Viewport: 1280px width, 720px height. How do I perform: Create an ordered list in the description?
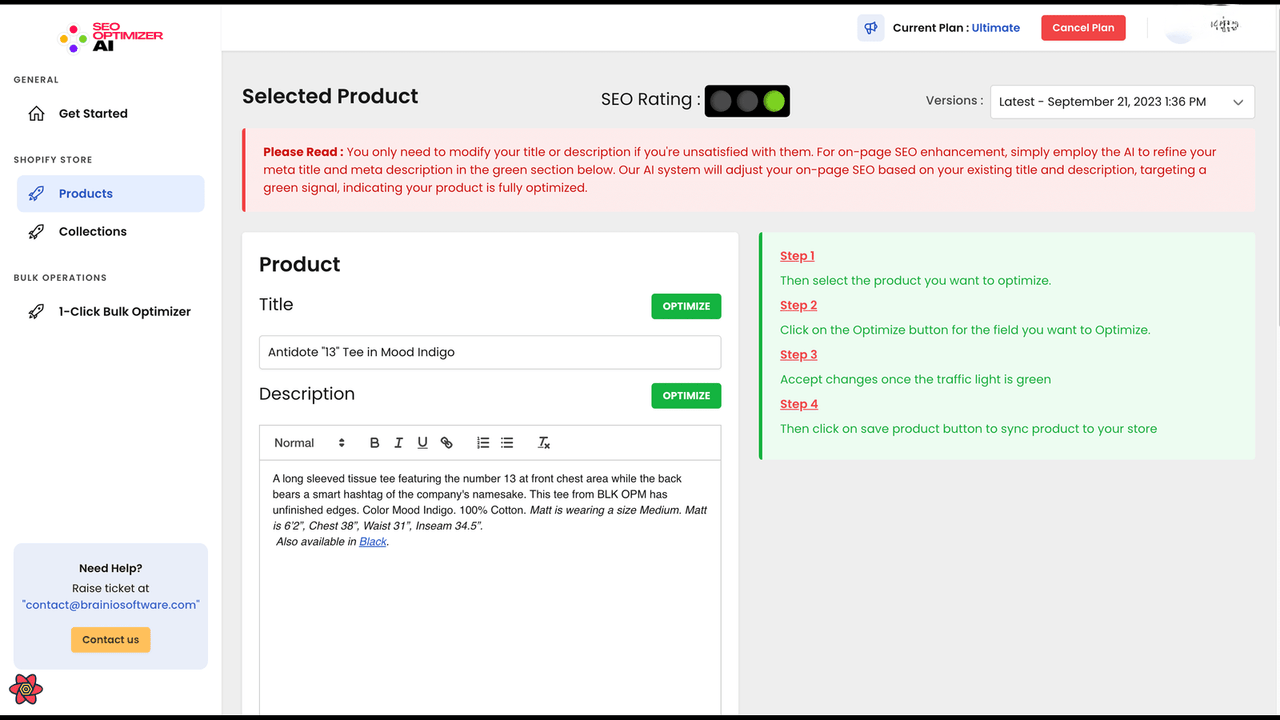(x=482, y=442)
